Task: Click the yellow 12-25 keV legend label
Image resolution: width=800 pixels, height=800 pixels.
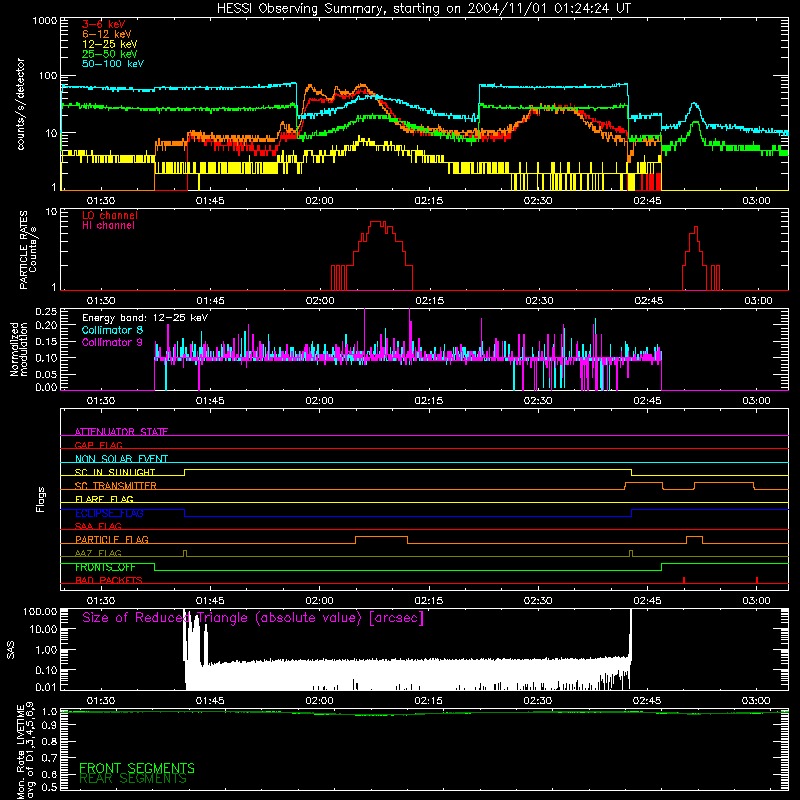Action: (109, 44)
